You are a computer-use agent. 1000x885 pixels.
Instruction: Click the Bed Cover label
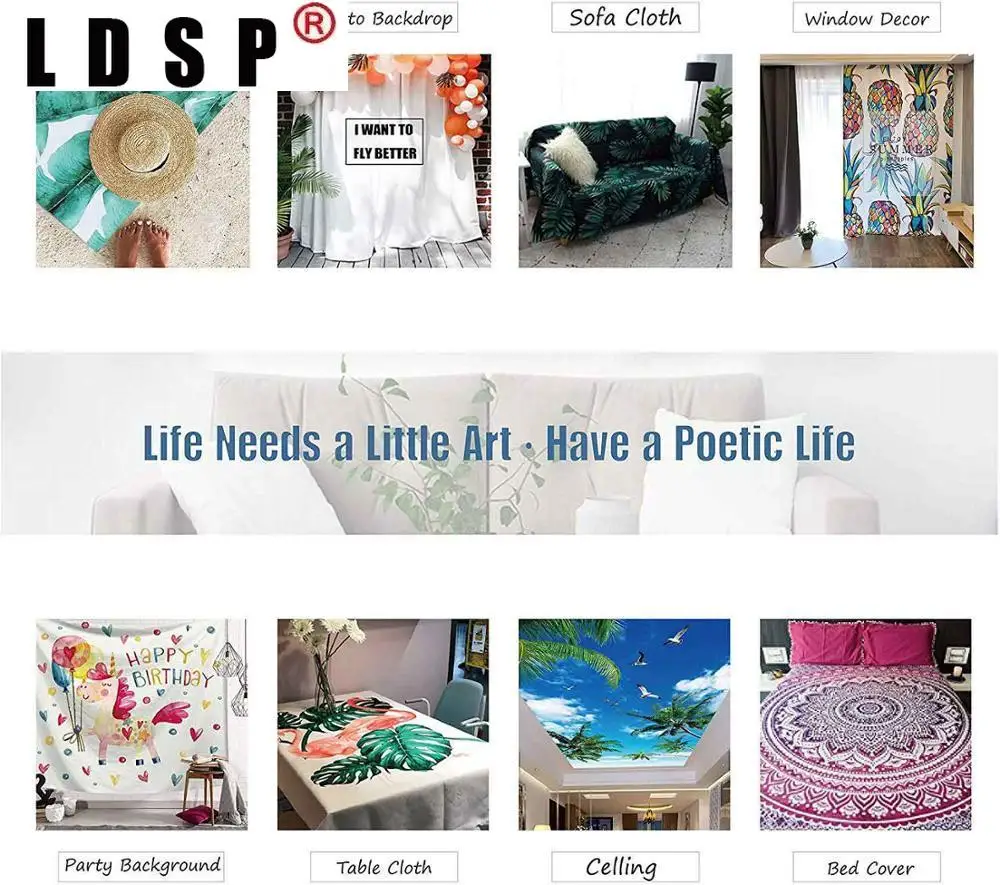coord(867,867)
